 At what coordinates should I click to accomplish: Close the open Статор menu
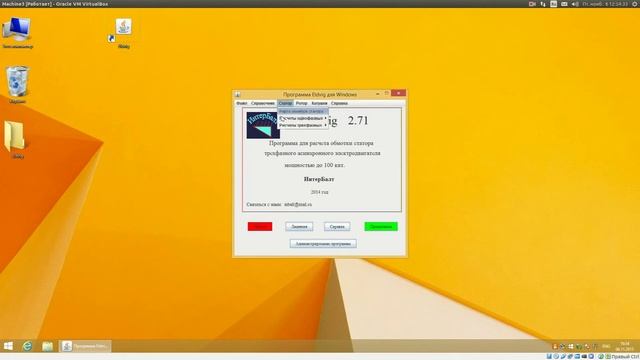[285, 103]
